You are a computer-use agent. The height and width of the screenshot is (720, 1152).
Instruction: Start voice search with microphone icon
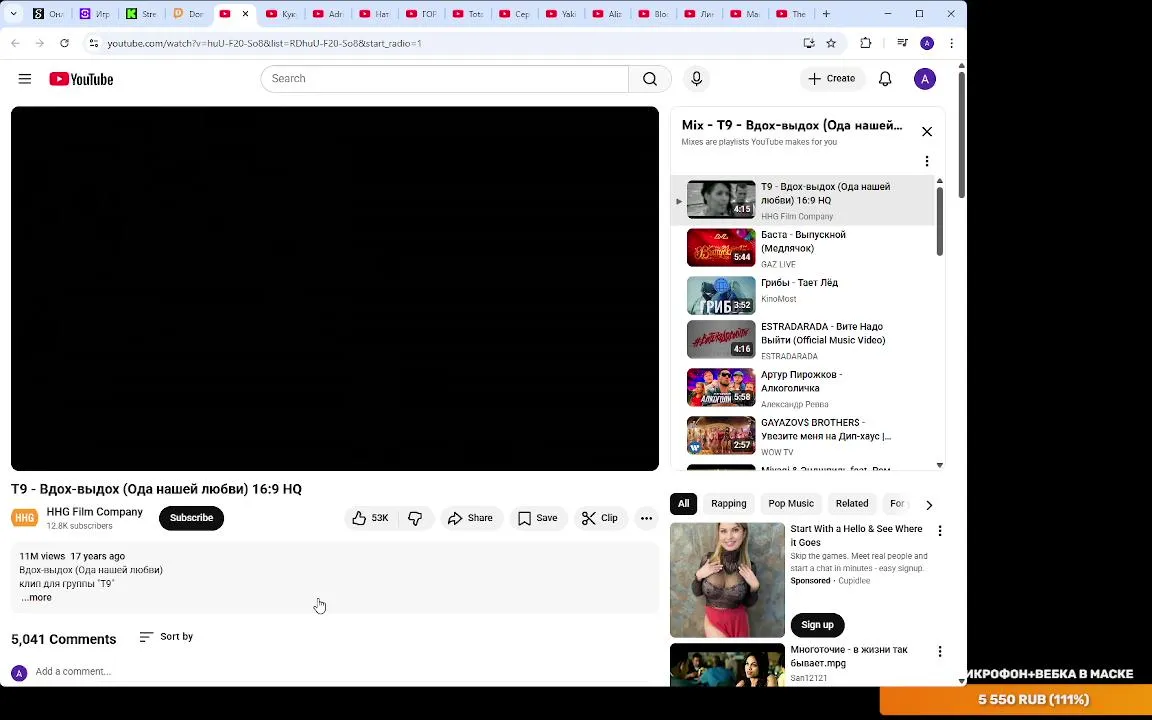[696, 79]
